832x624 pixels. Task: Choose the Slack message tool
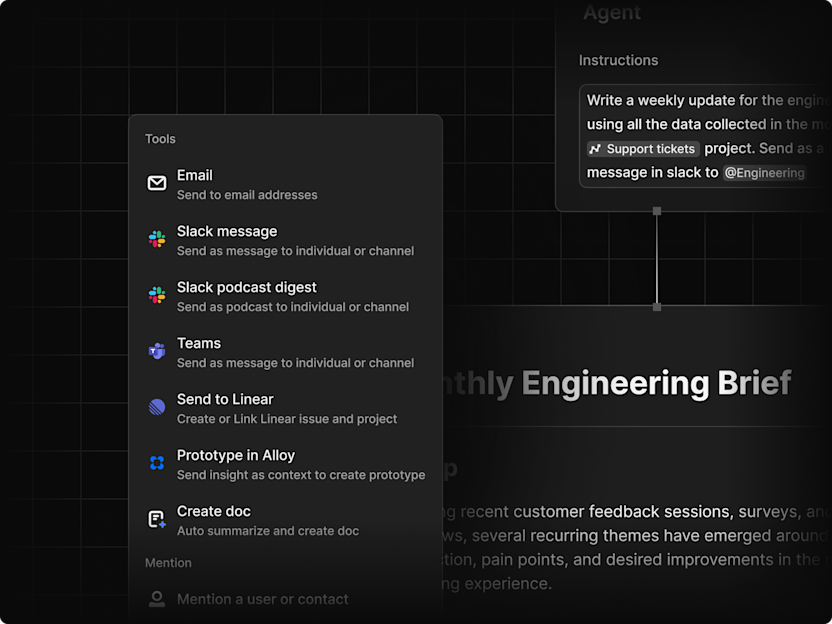click(x=285, y=240)
